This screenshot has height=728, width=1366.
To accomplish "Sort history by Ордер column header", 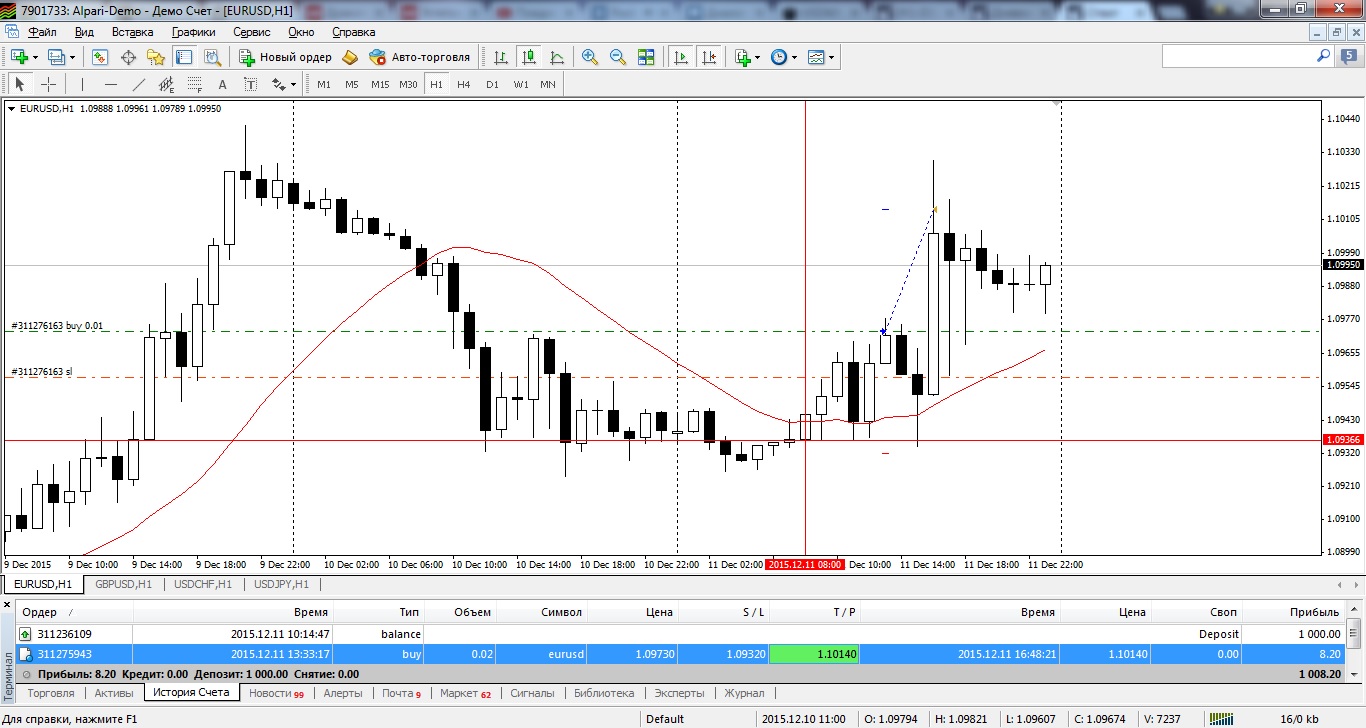I will click(75, 612).
